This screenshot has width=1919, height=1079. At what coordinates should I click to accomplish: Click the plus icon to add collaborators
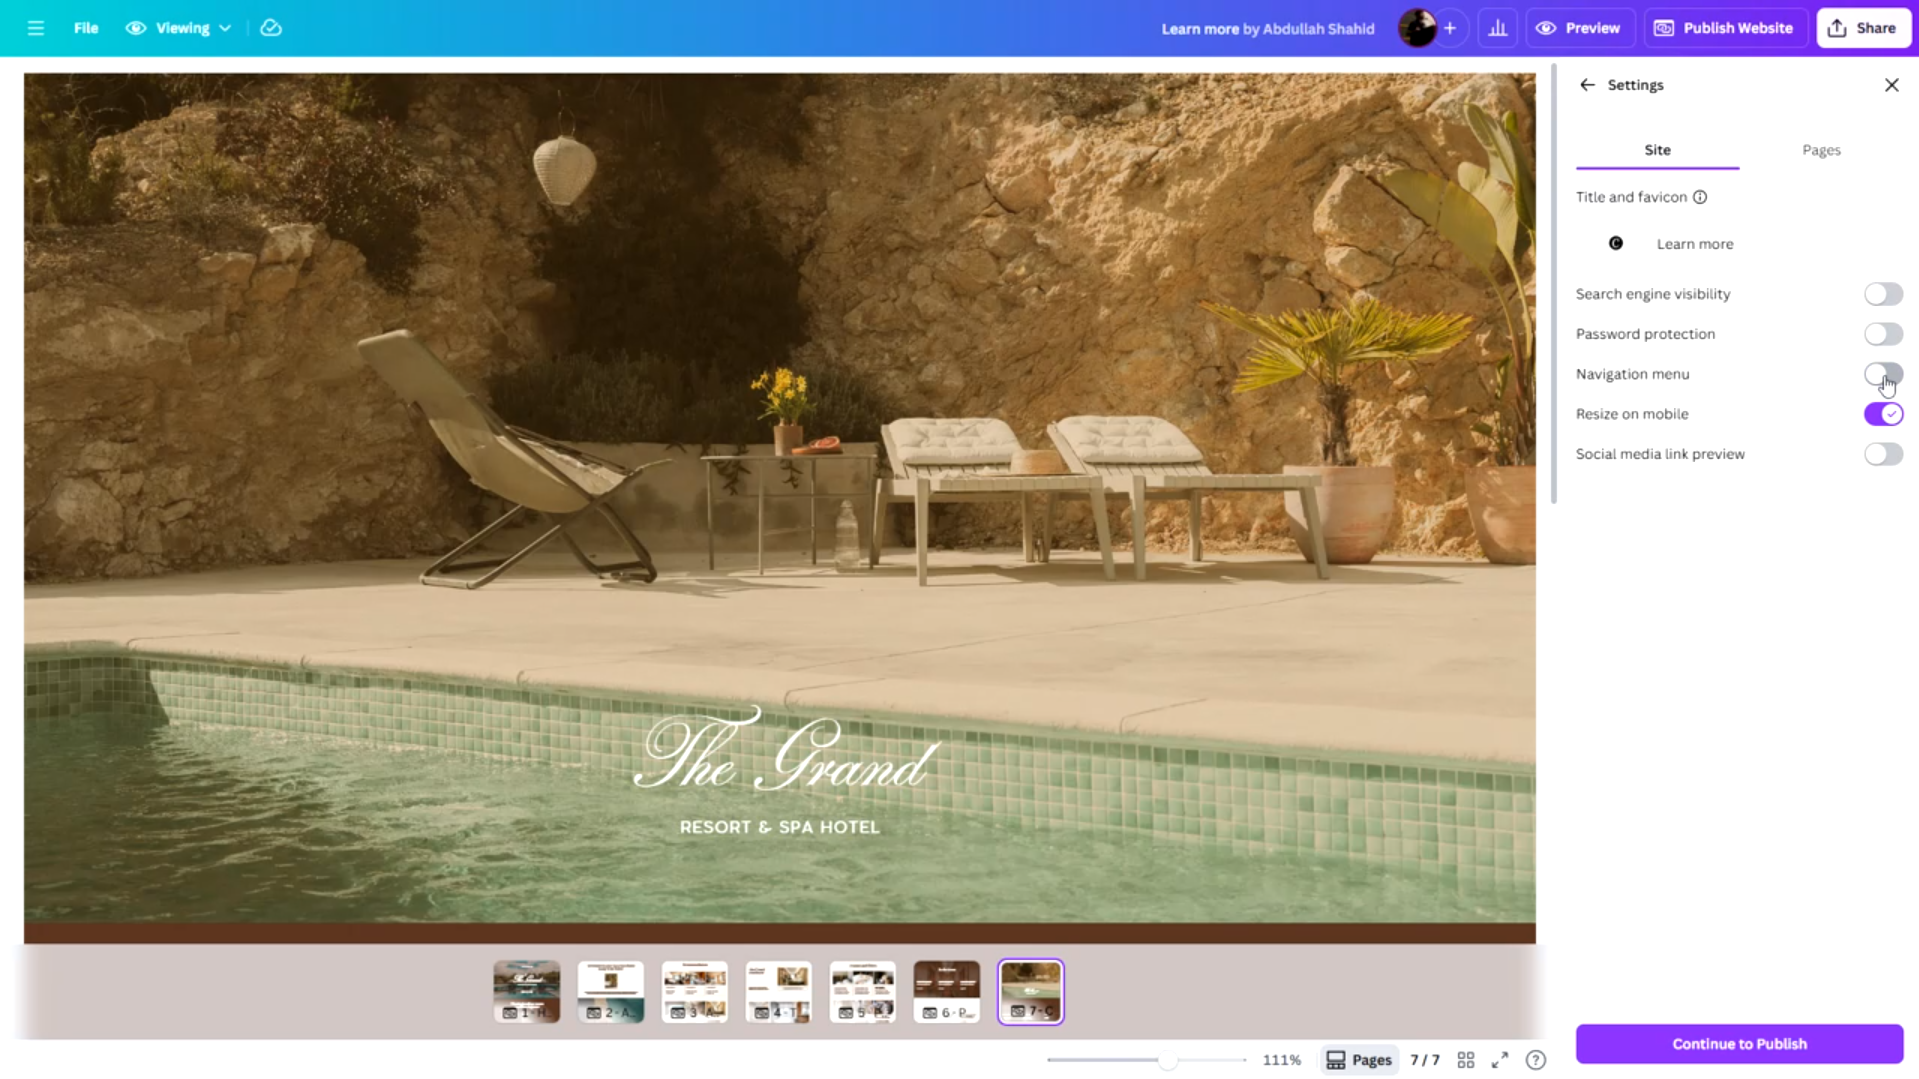coord(1449,28)
